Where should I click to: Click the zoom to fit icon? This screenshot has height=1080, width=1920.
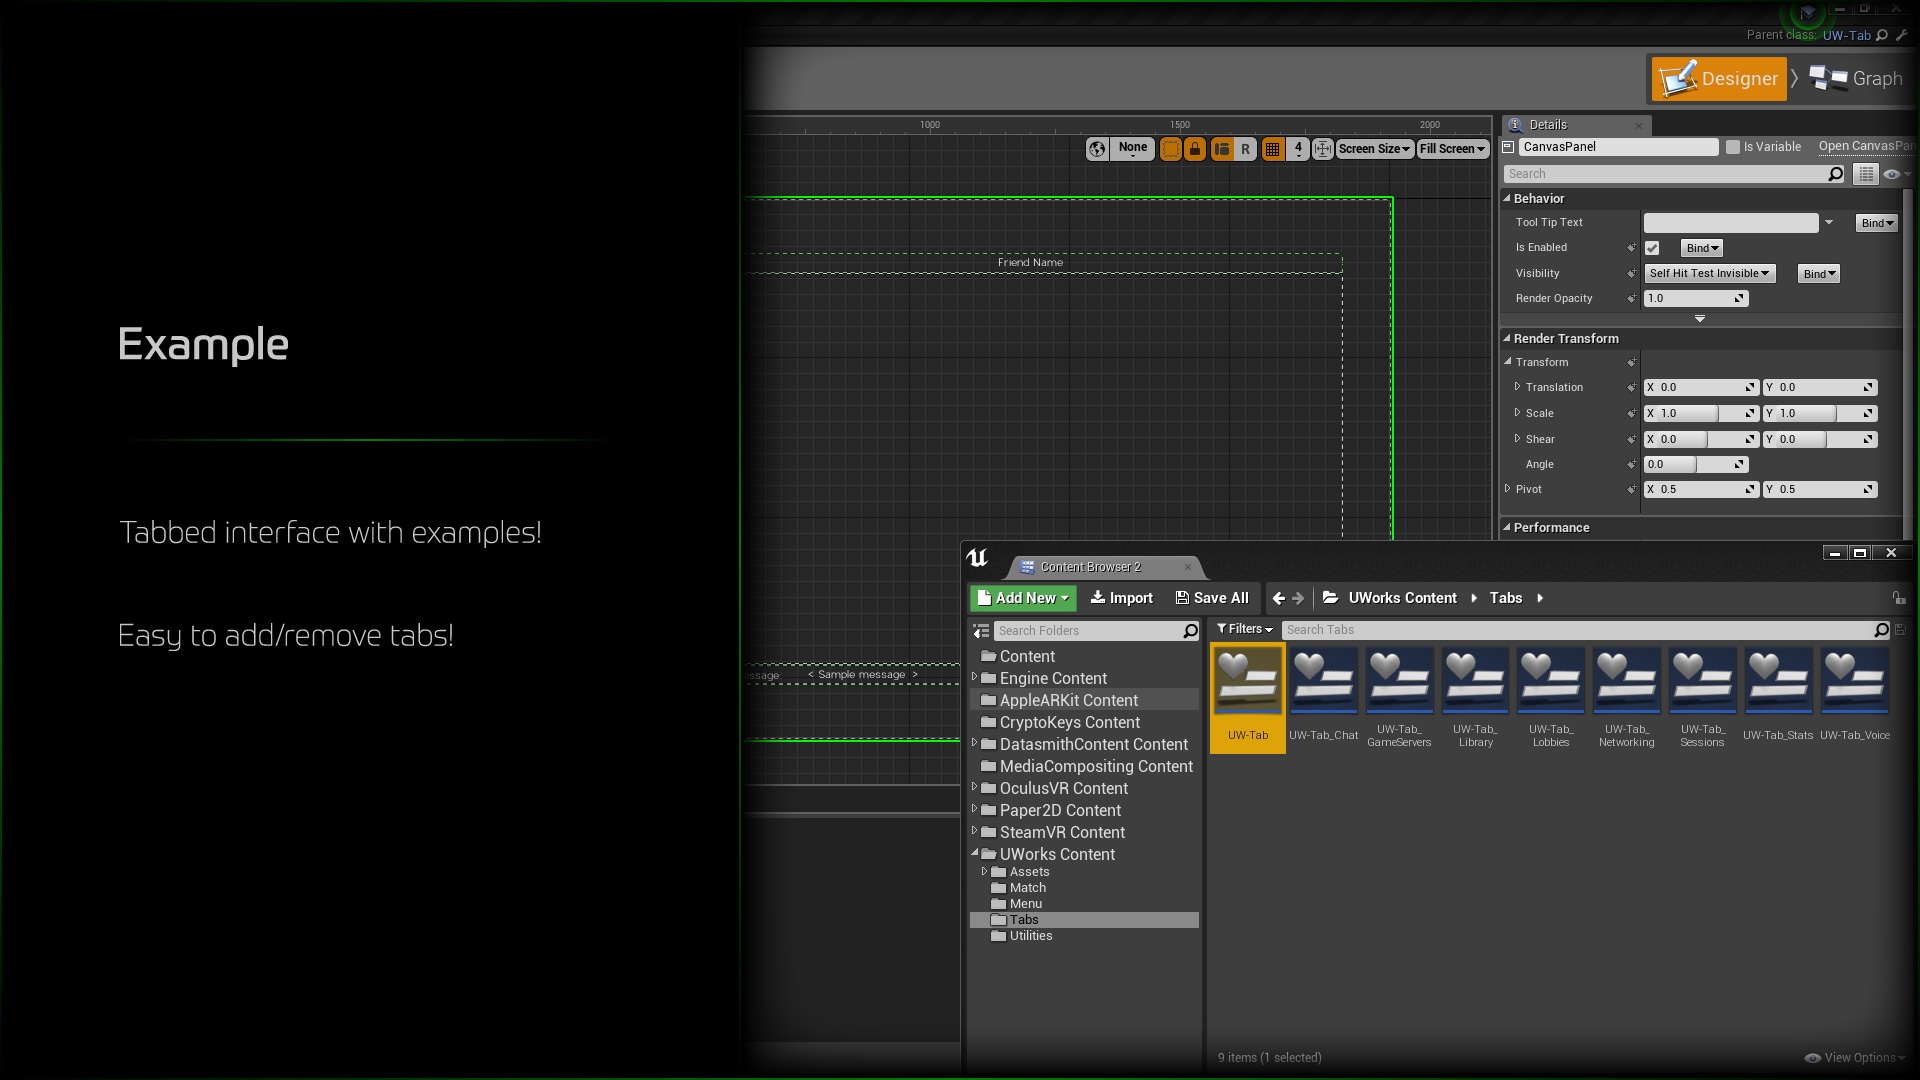coord(1323,149)
